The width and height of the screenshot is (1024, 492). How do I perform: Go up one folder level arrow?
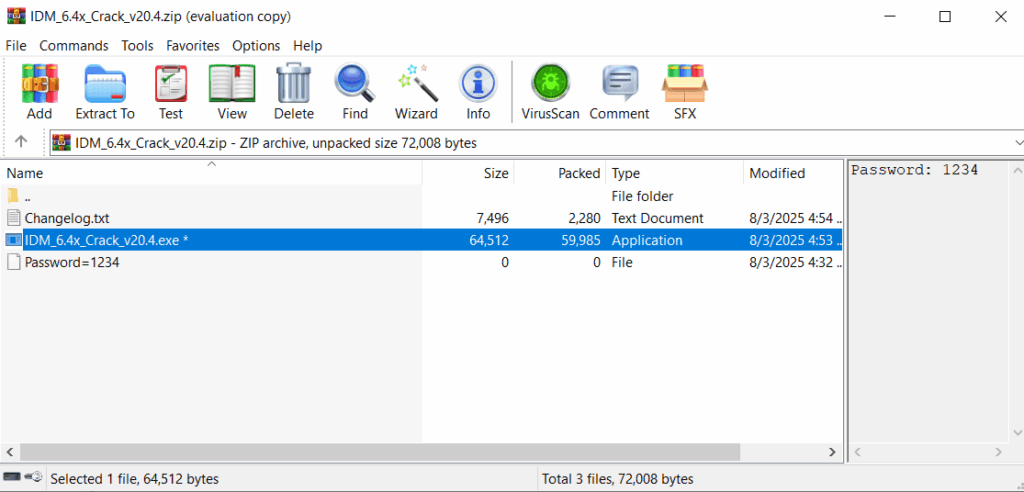[x=21, y=142]
